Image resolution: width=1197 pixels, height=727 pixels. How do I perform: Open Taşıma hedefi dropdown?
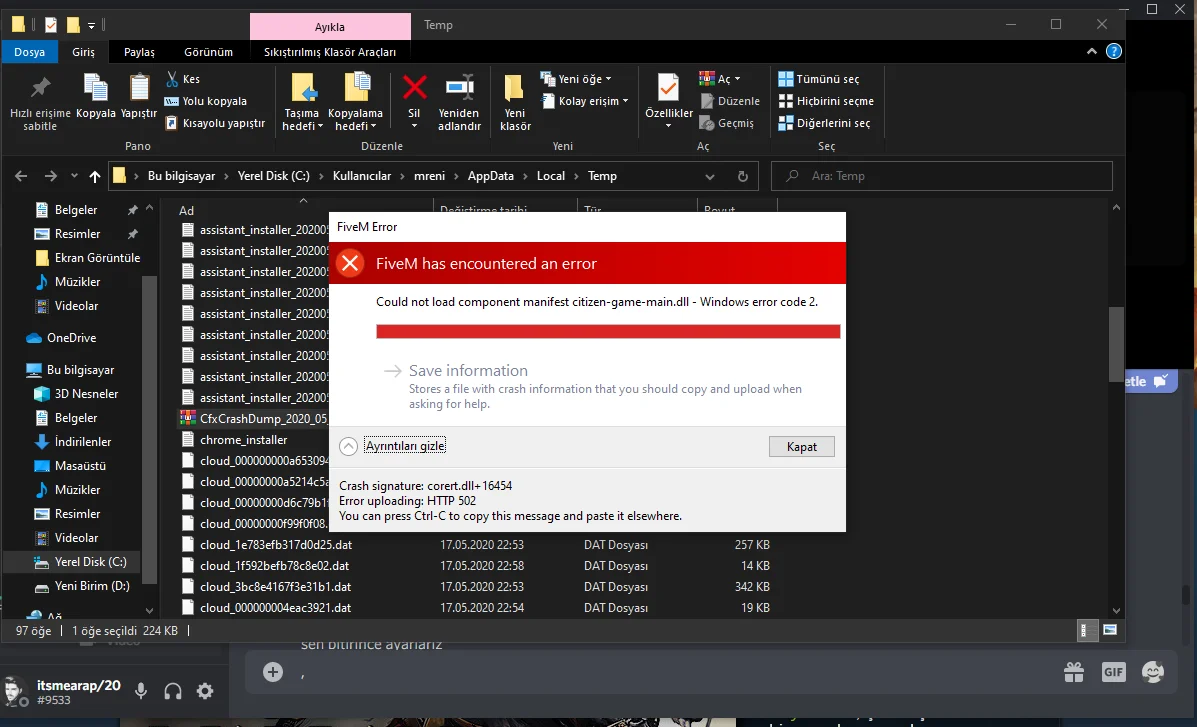pos(302,120)
